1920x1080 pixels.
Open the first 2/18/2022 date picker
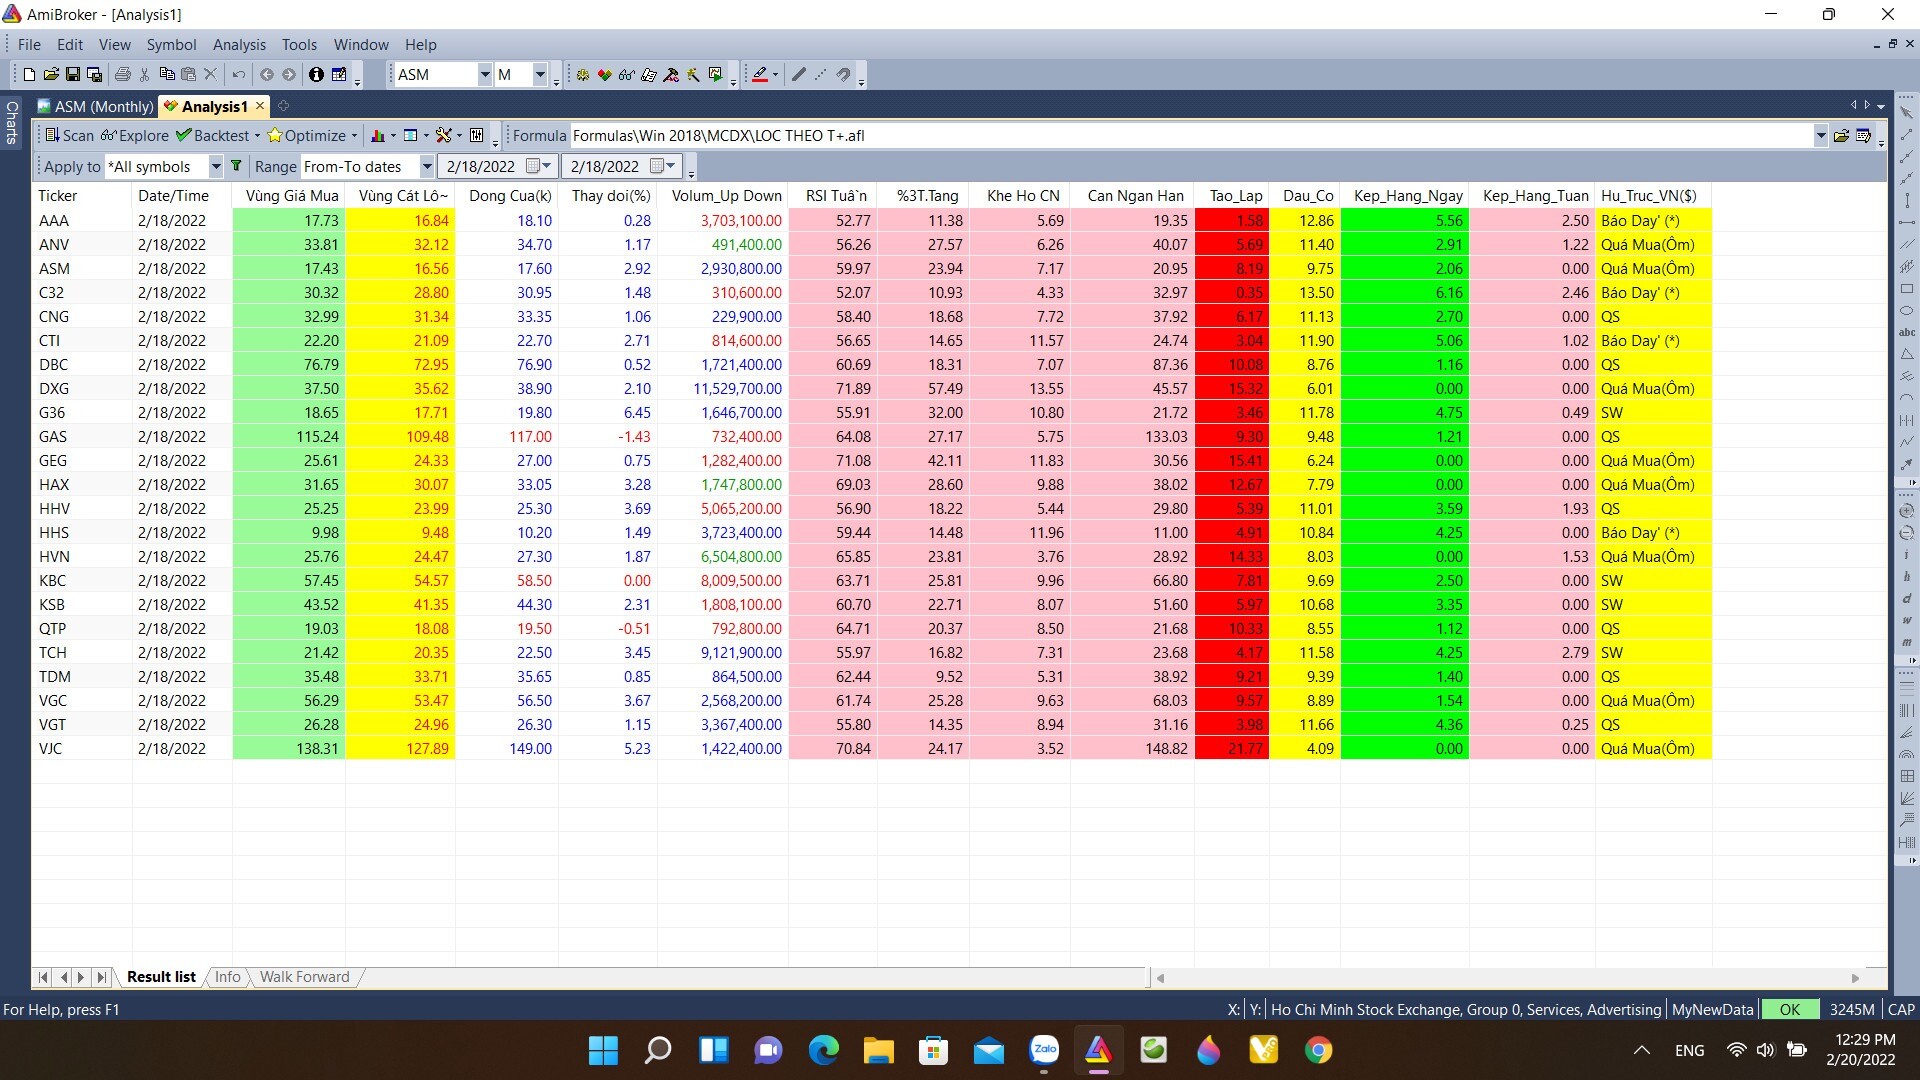(539, 166)
